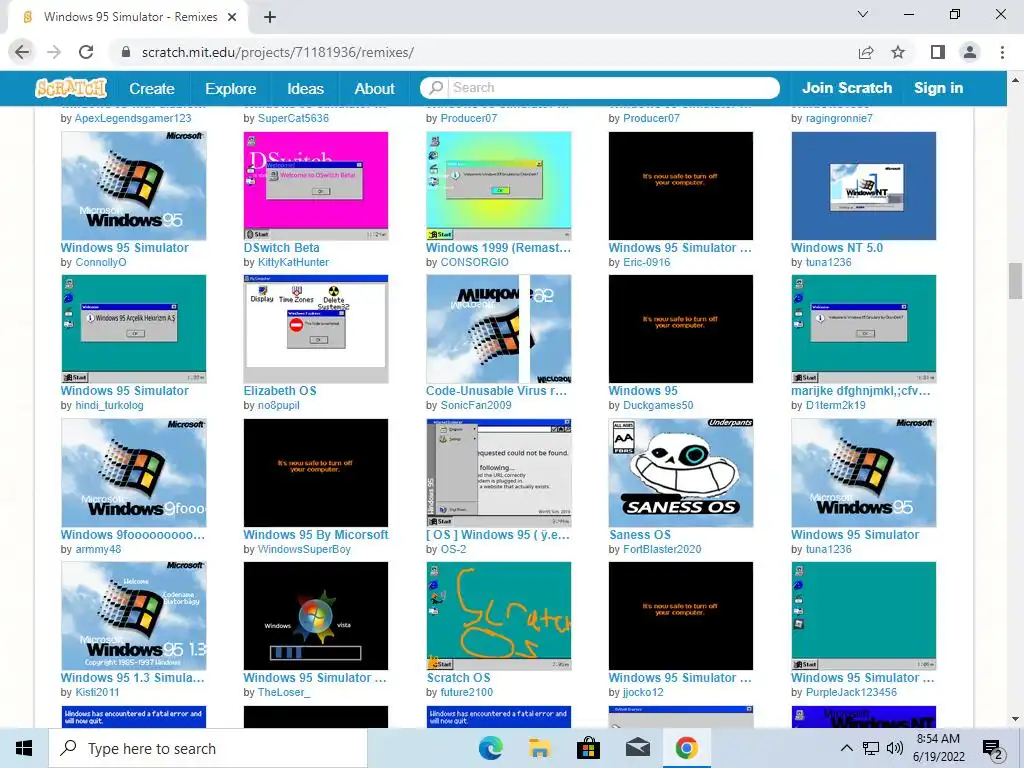
Task: Click the browser address bar URL
Action: coord(278,52)
